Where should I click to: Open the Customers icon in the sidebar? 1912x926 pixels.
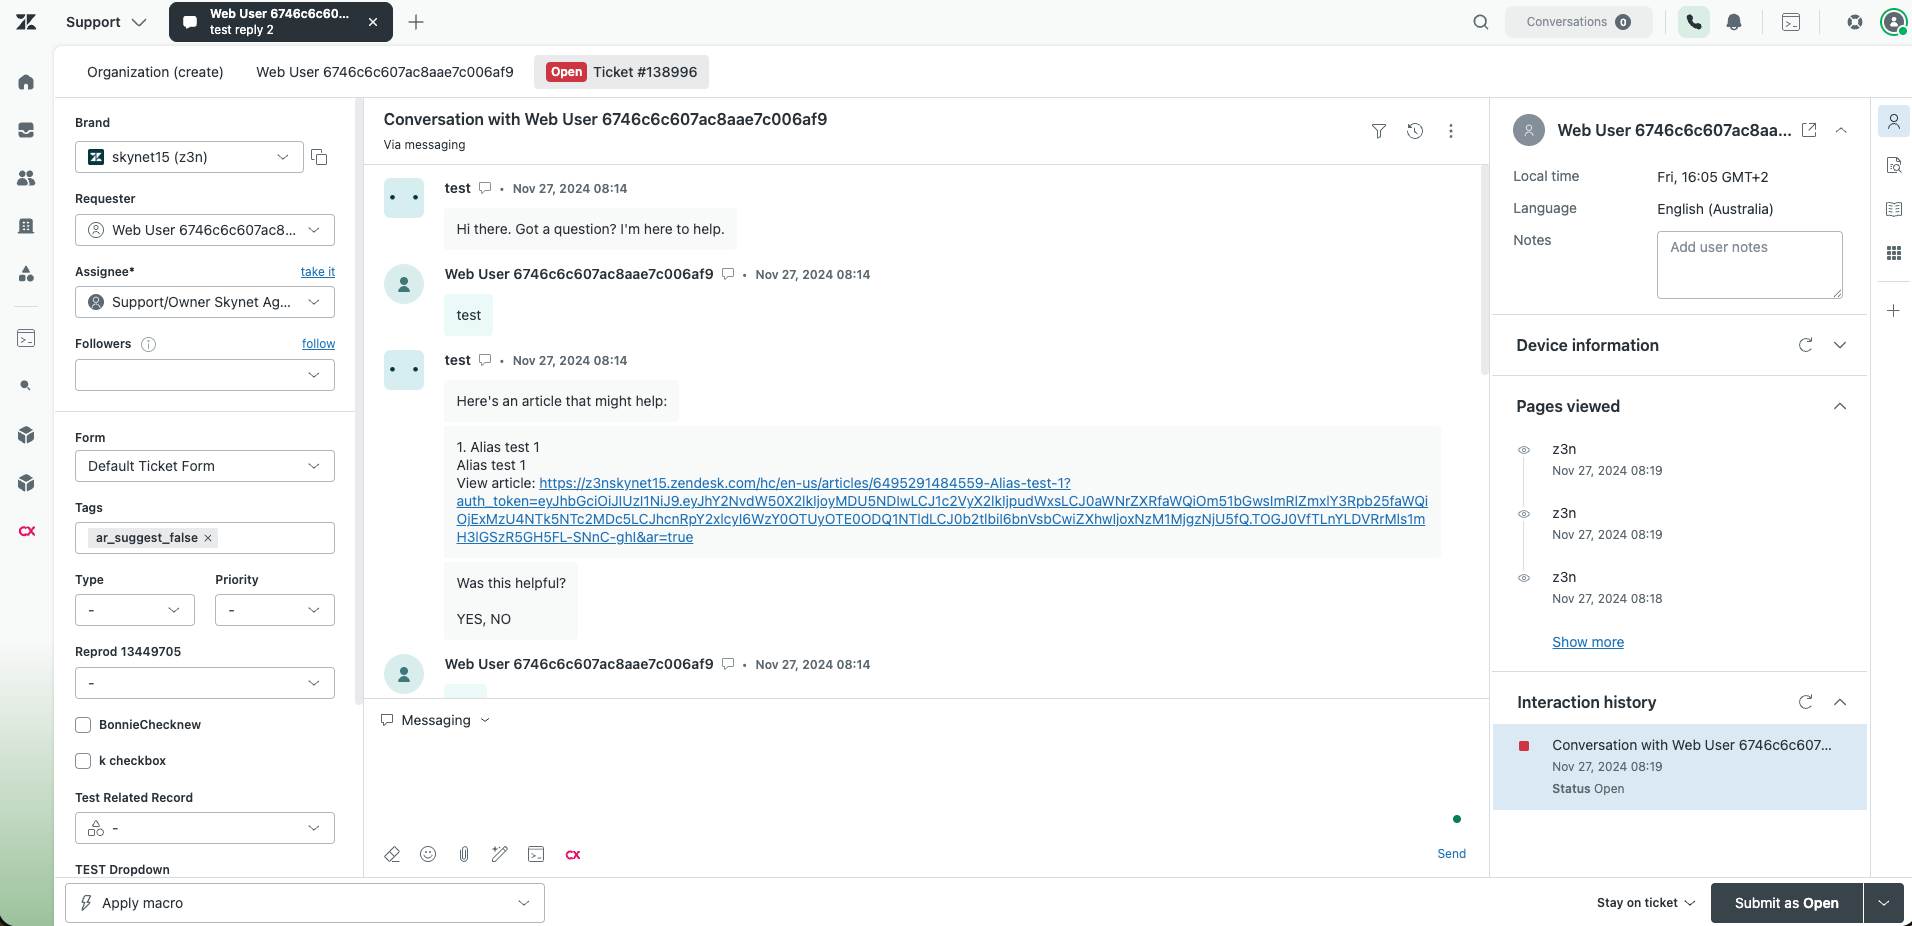tap(25, 178)
